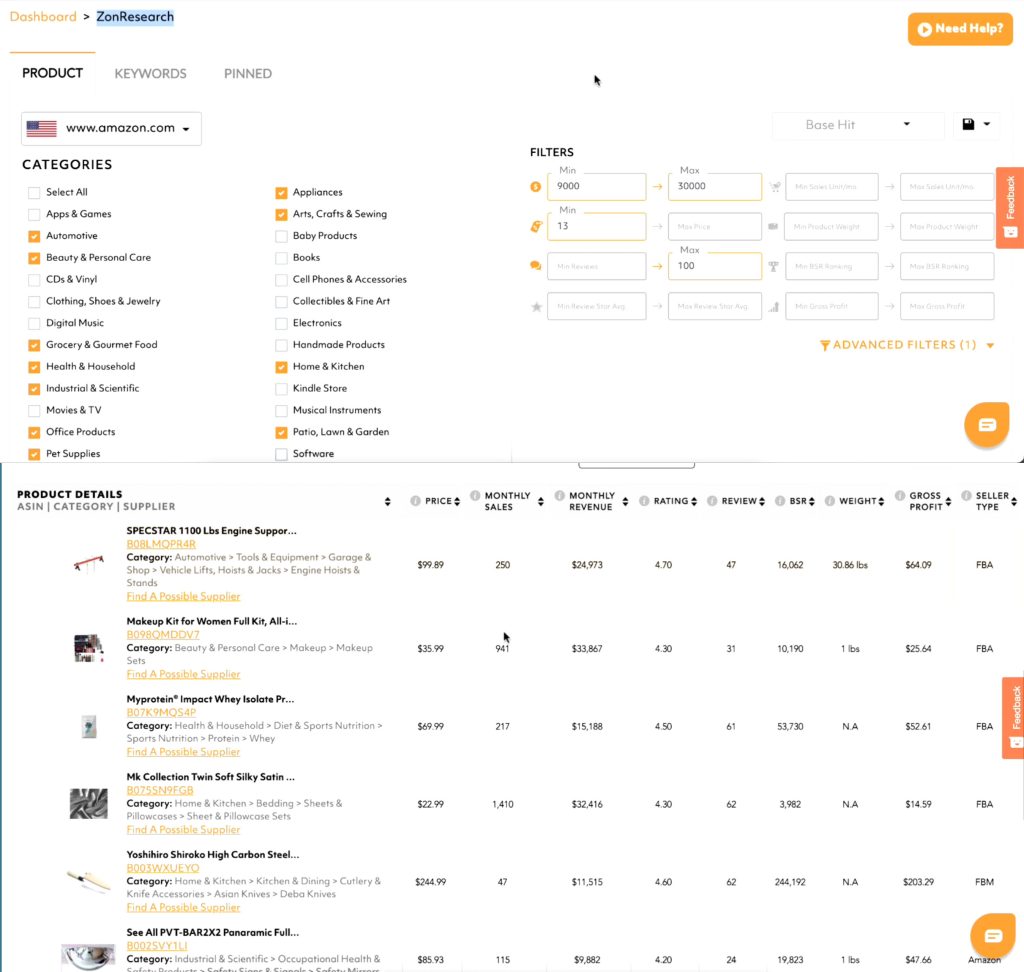
Task: Click the info icon beside MONTHLY REVENUE header
Action: (560, 496)
